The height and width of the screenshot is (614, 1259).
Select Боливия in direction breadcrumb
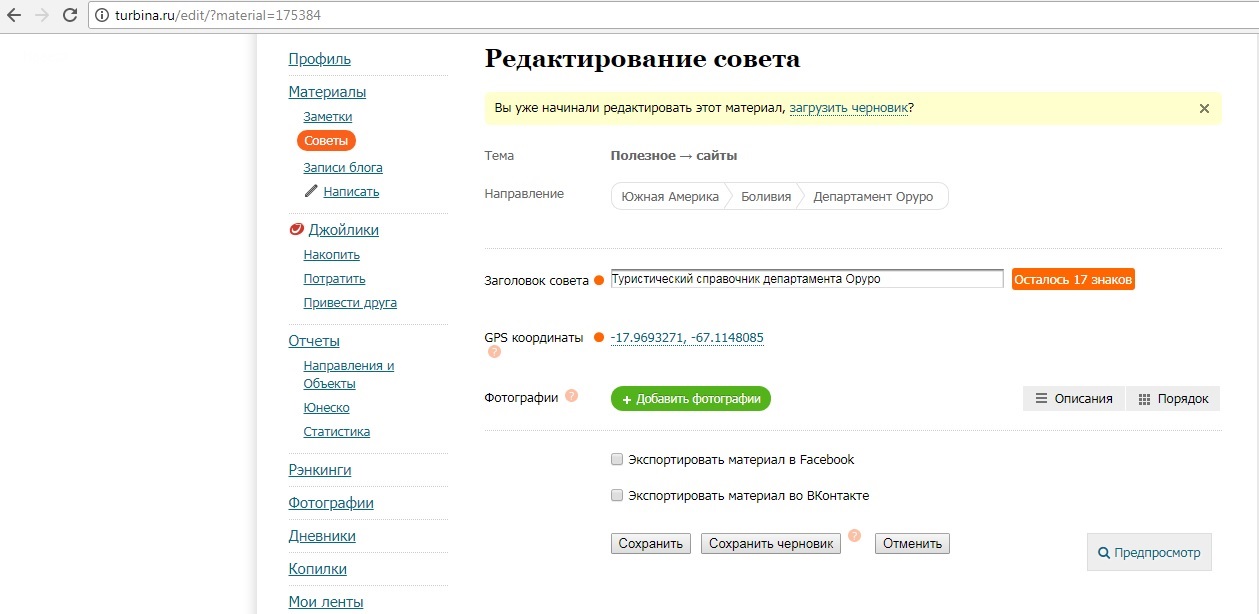(x=765, y=197)
